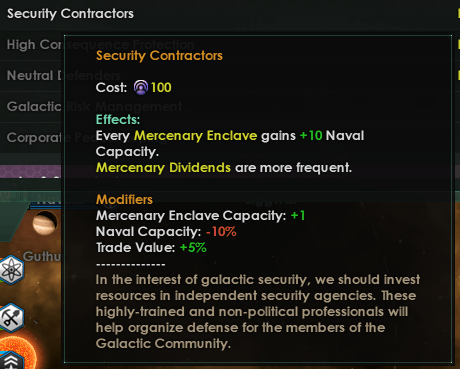Select the Security Contractors resolution row
The height and width of the screenshot is (369, 460).
(230, 14)
